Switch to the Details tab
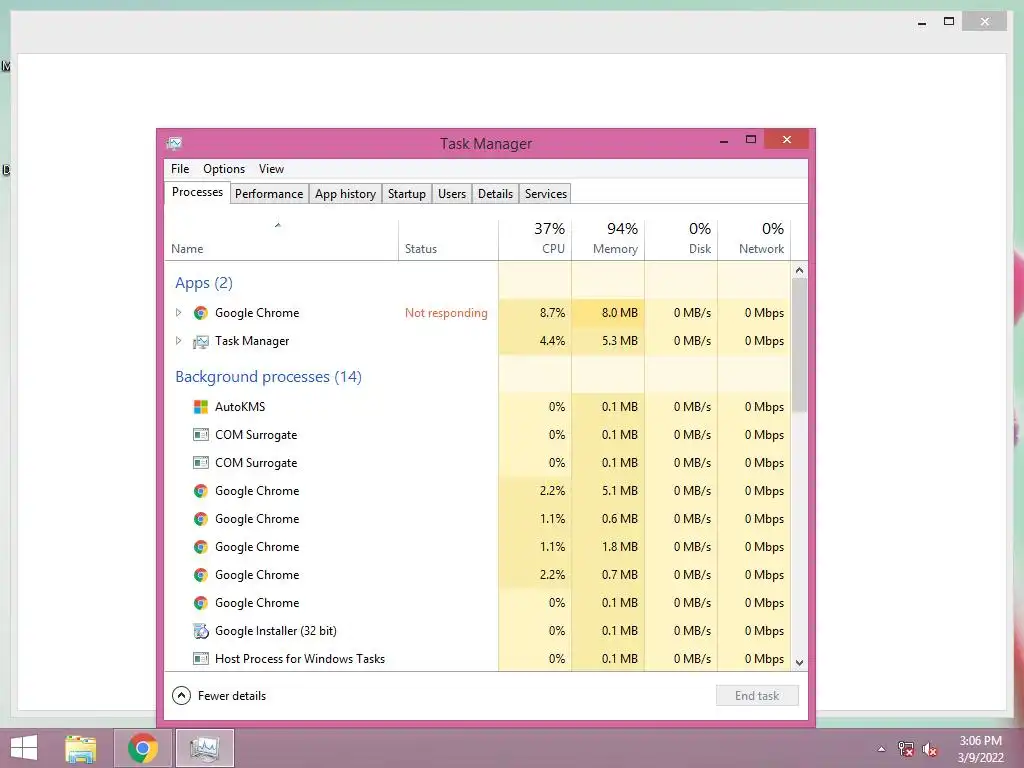This screenshot has width=1024, height=768. click(495, 194)
